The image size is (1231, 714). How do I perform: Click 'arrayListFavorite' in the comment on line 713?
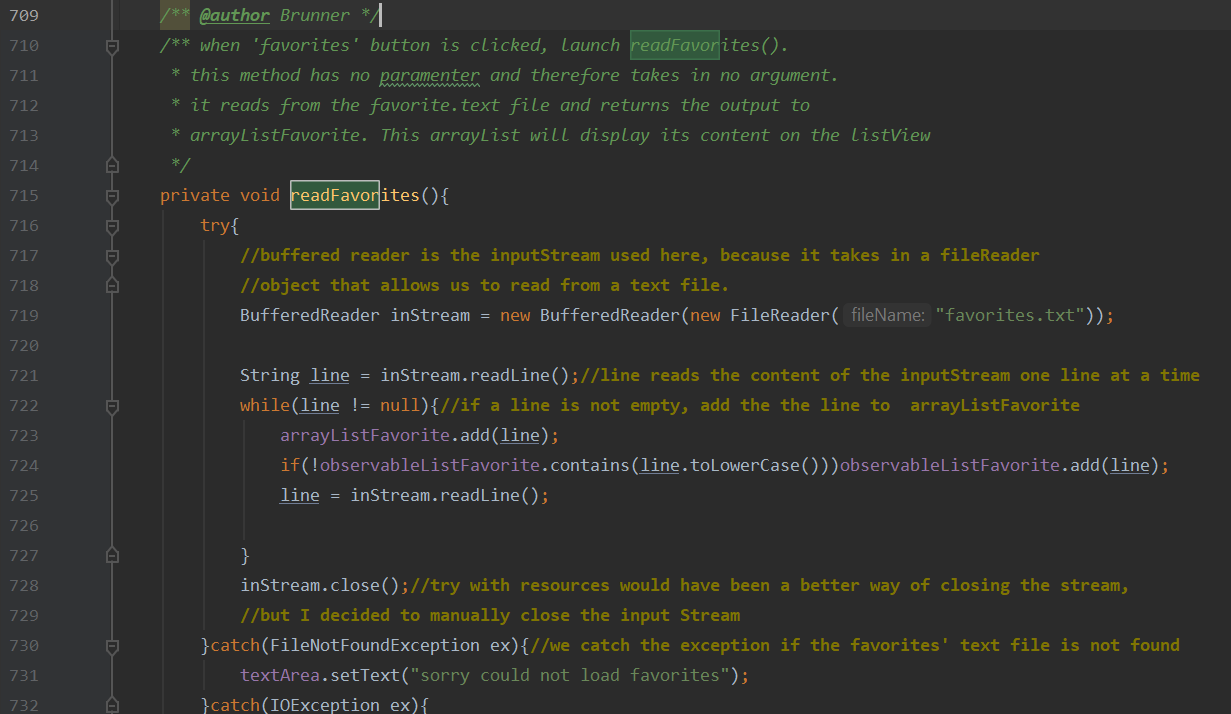pos(275,135)
